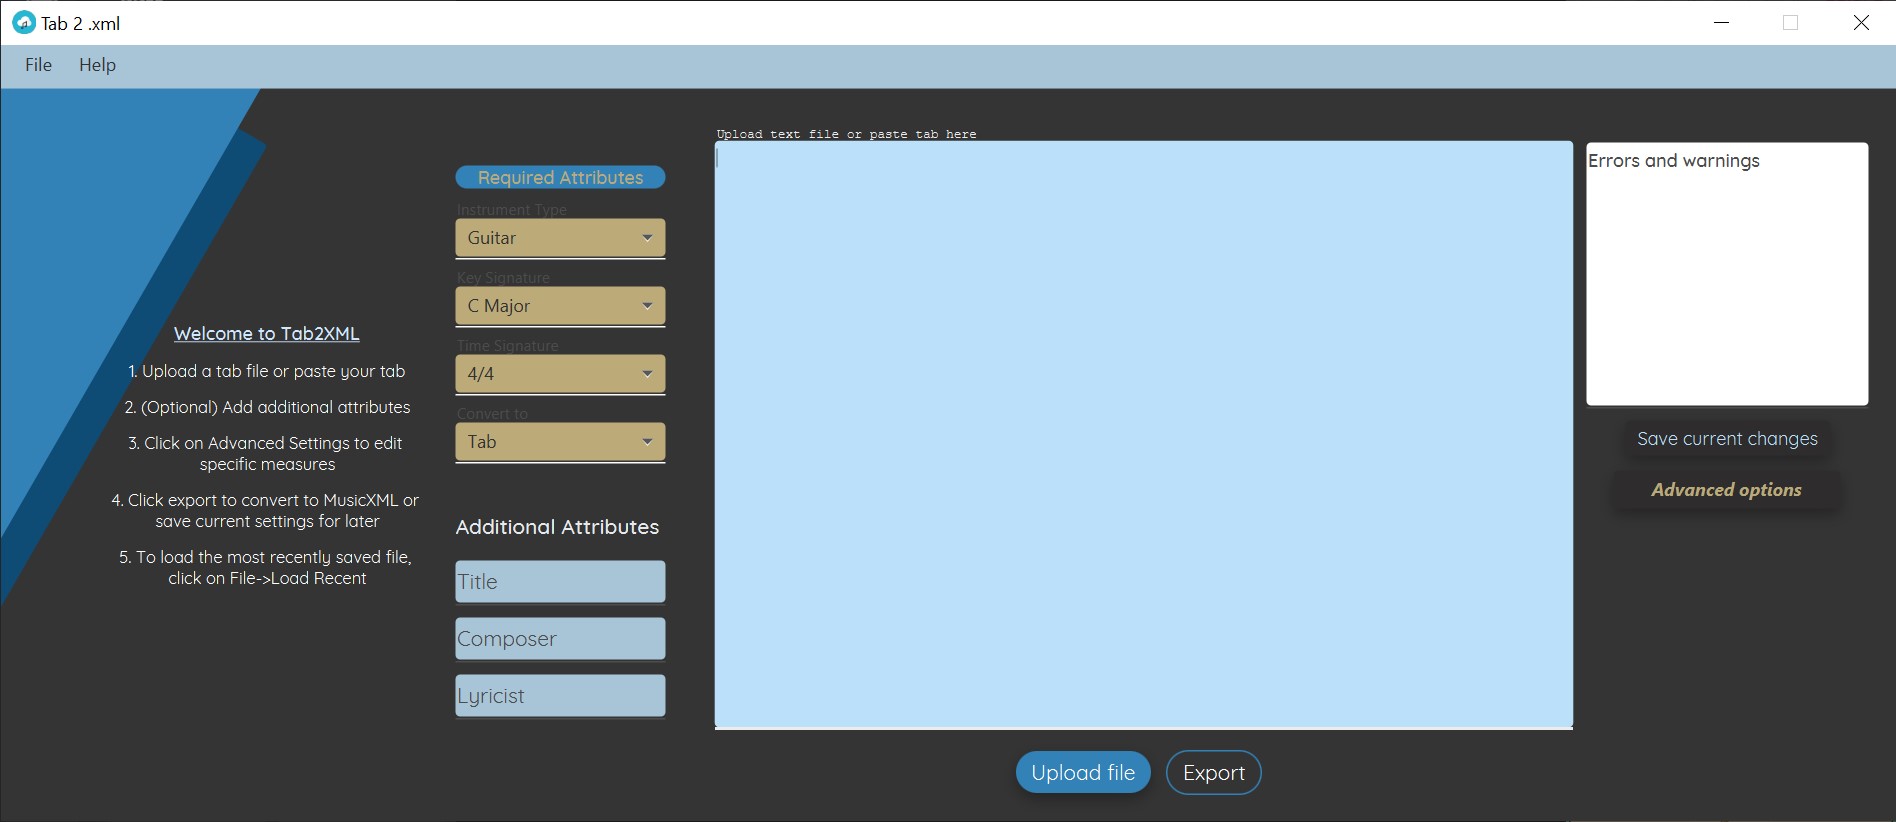This screenshot has height=822, width=1896.
Task: Click the Upload file button
Action: coord(1083,773)
